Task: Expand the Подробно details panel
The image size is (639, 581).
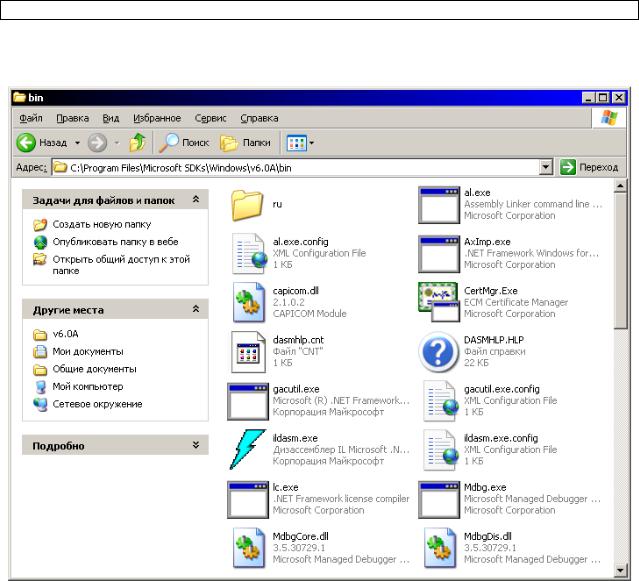Action: tap(196, 445)
